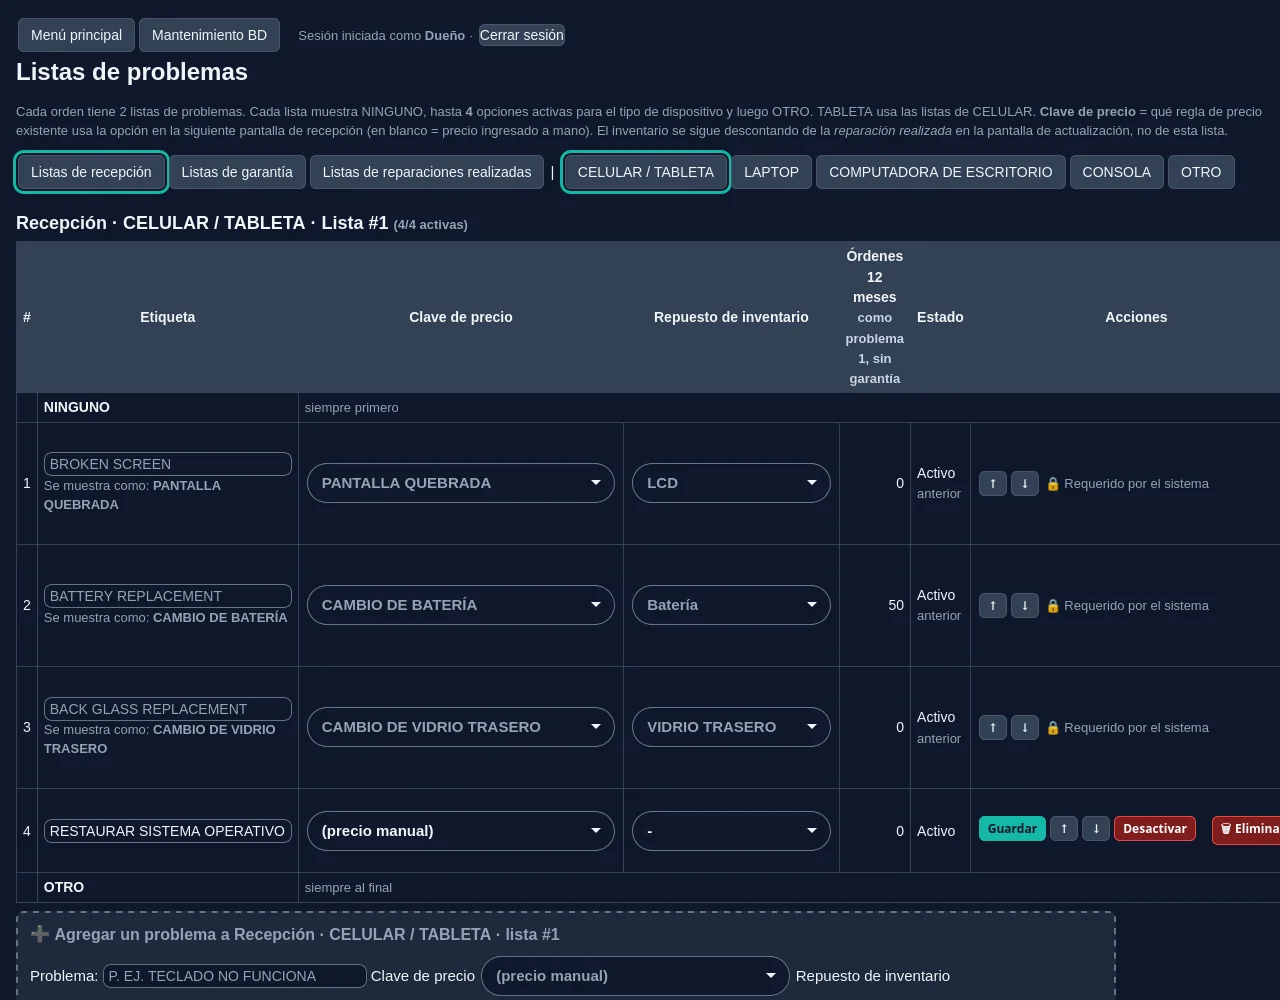Select the LAPTOP device tab

772,172
